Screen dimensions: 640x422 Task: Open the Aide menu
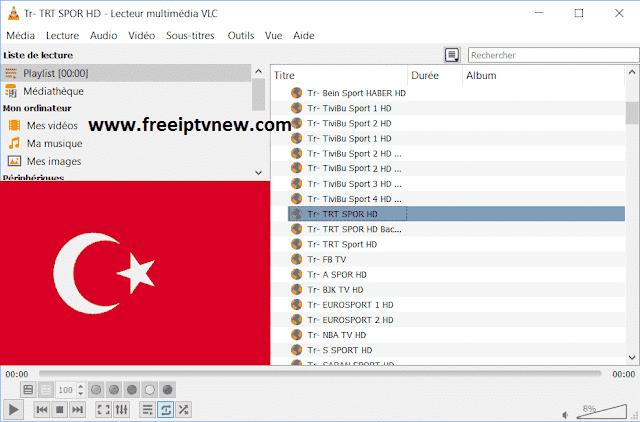(x=304, y=36)
